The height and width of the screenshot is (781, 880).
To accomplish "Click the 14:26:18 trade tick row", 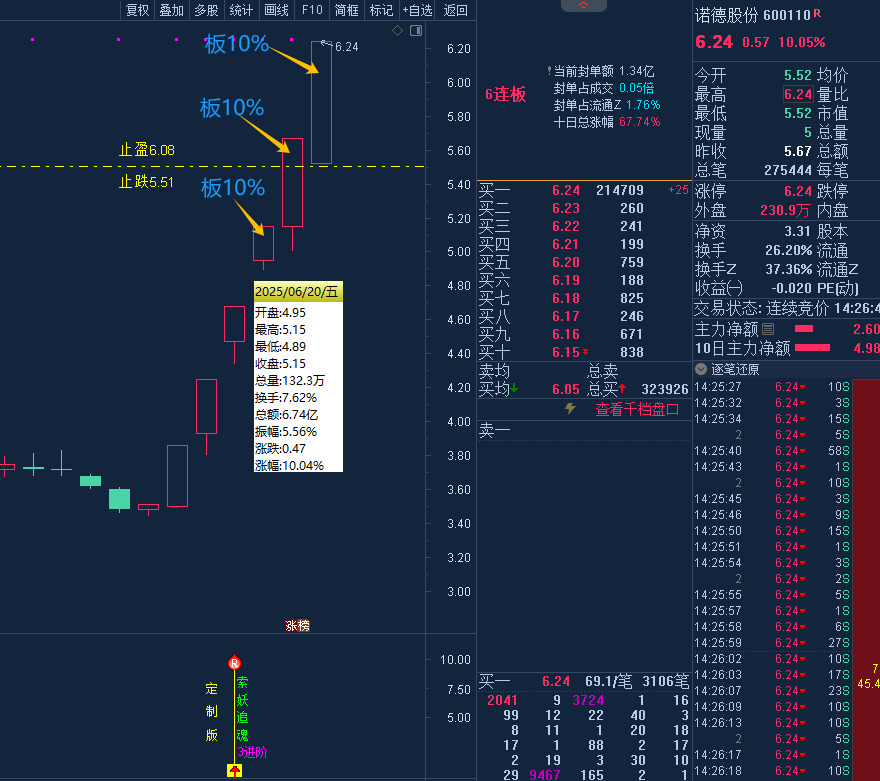I will [772, 771].
